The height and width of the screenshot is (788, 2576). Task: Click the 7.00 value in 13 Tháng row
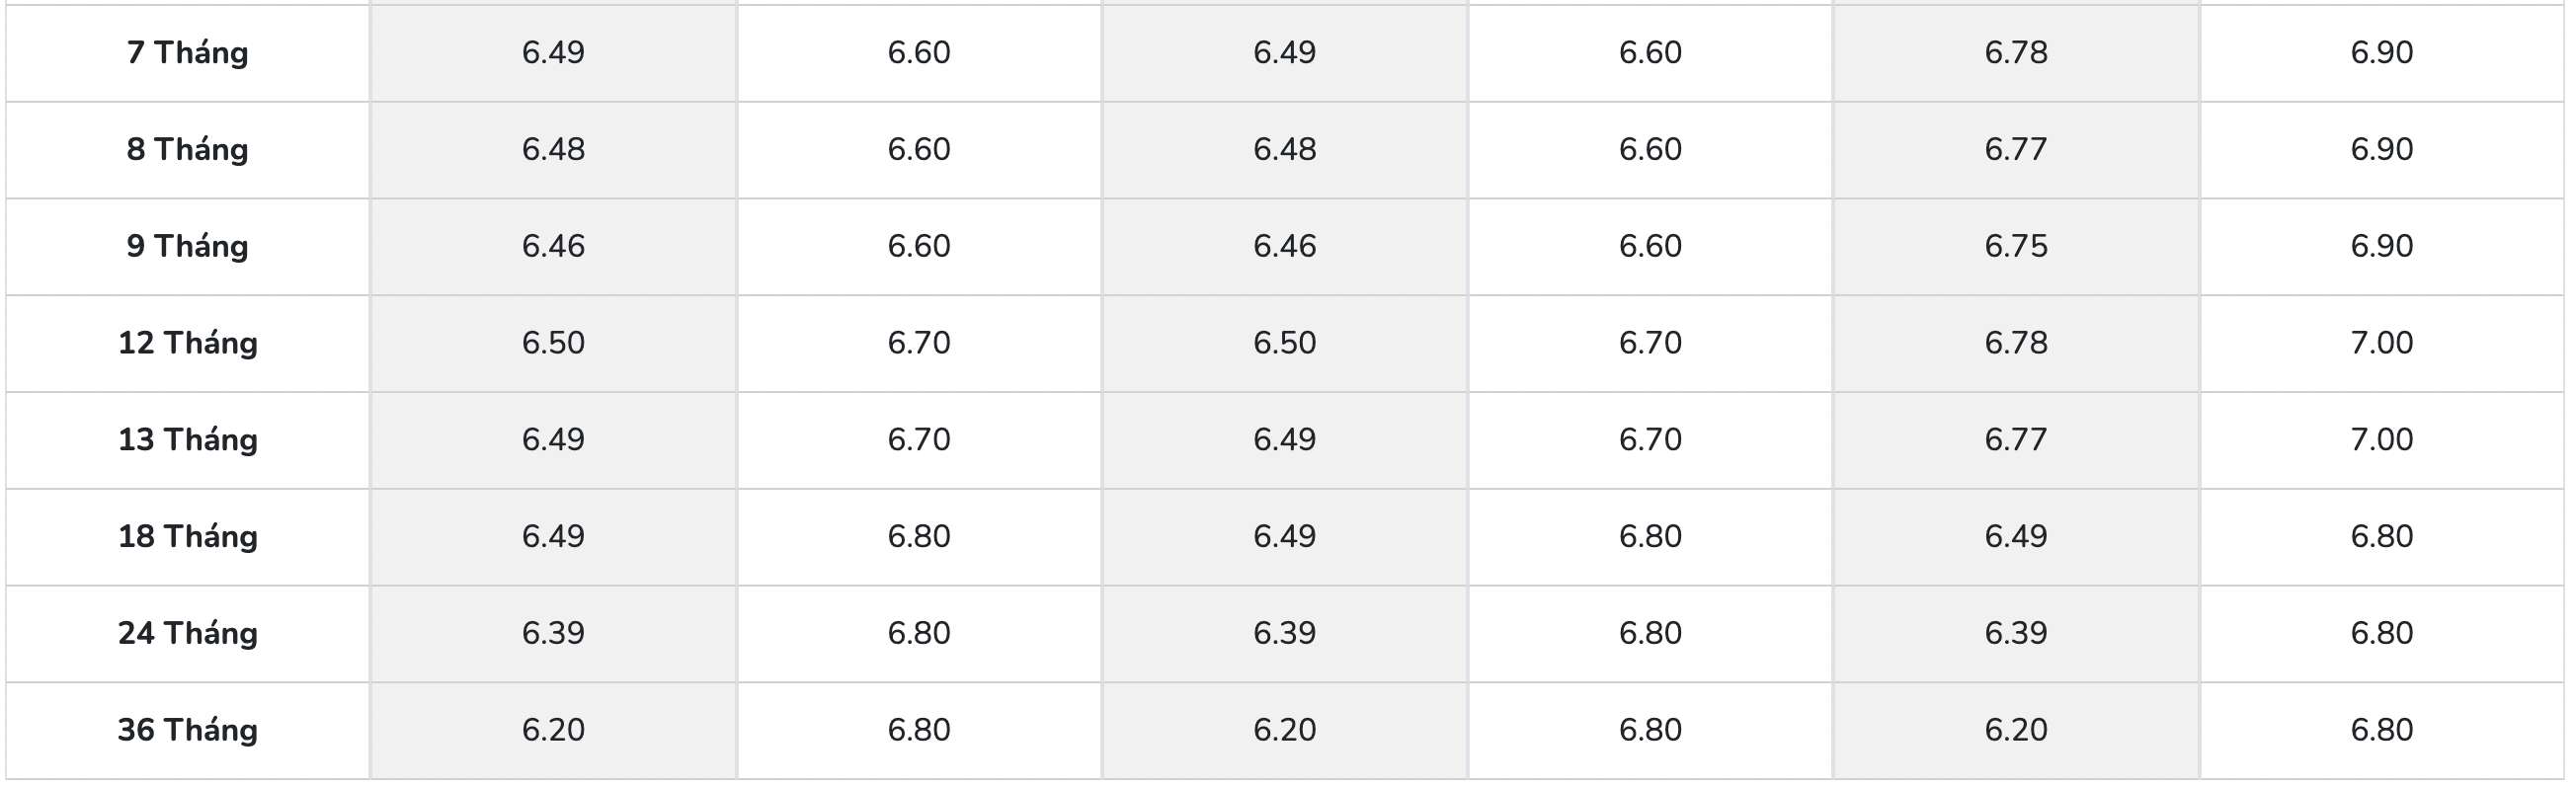[2381, 439]
